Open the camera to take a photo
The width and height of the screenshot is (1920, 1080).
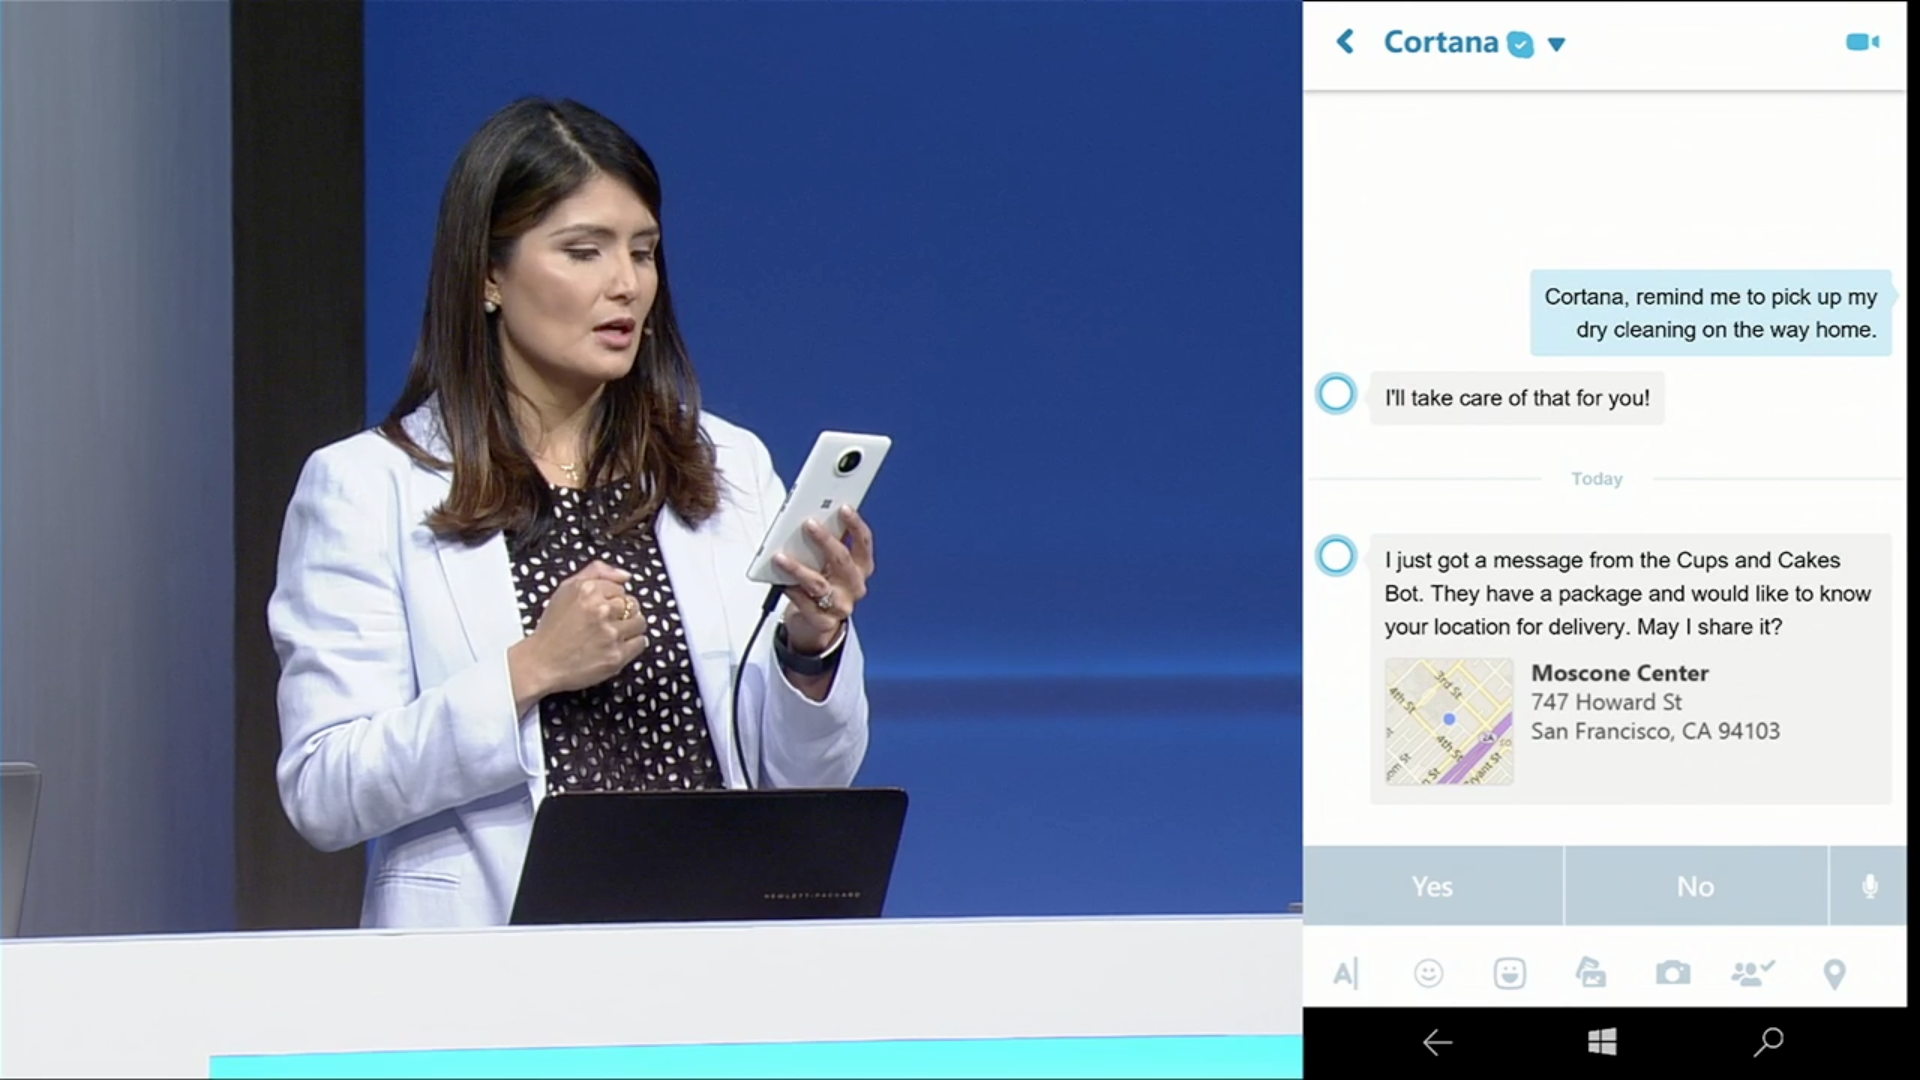1672,973
